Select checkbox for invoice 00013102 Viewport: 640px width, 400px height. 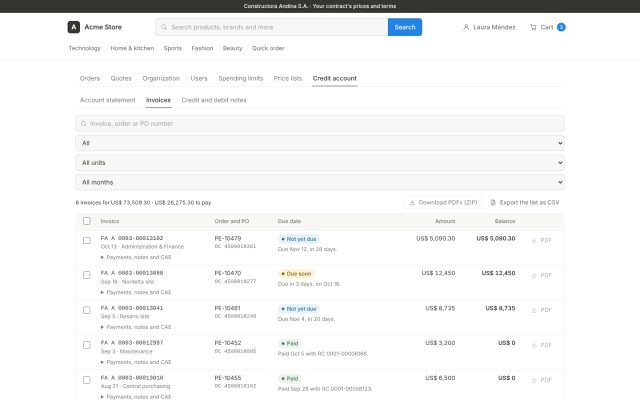point(87,240)
